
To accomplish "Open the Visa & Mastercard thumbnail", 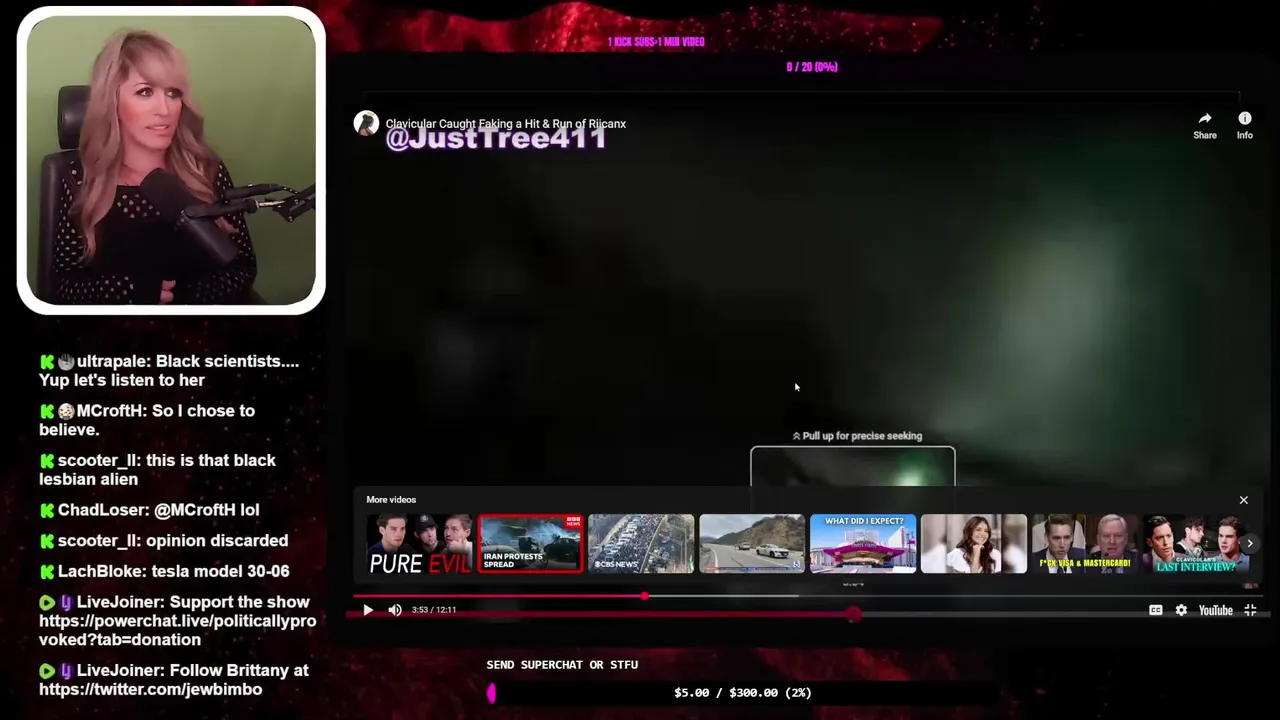I will coord(1085,544).
